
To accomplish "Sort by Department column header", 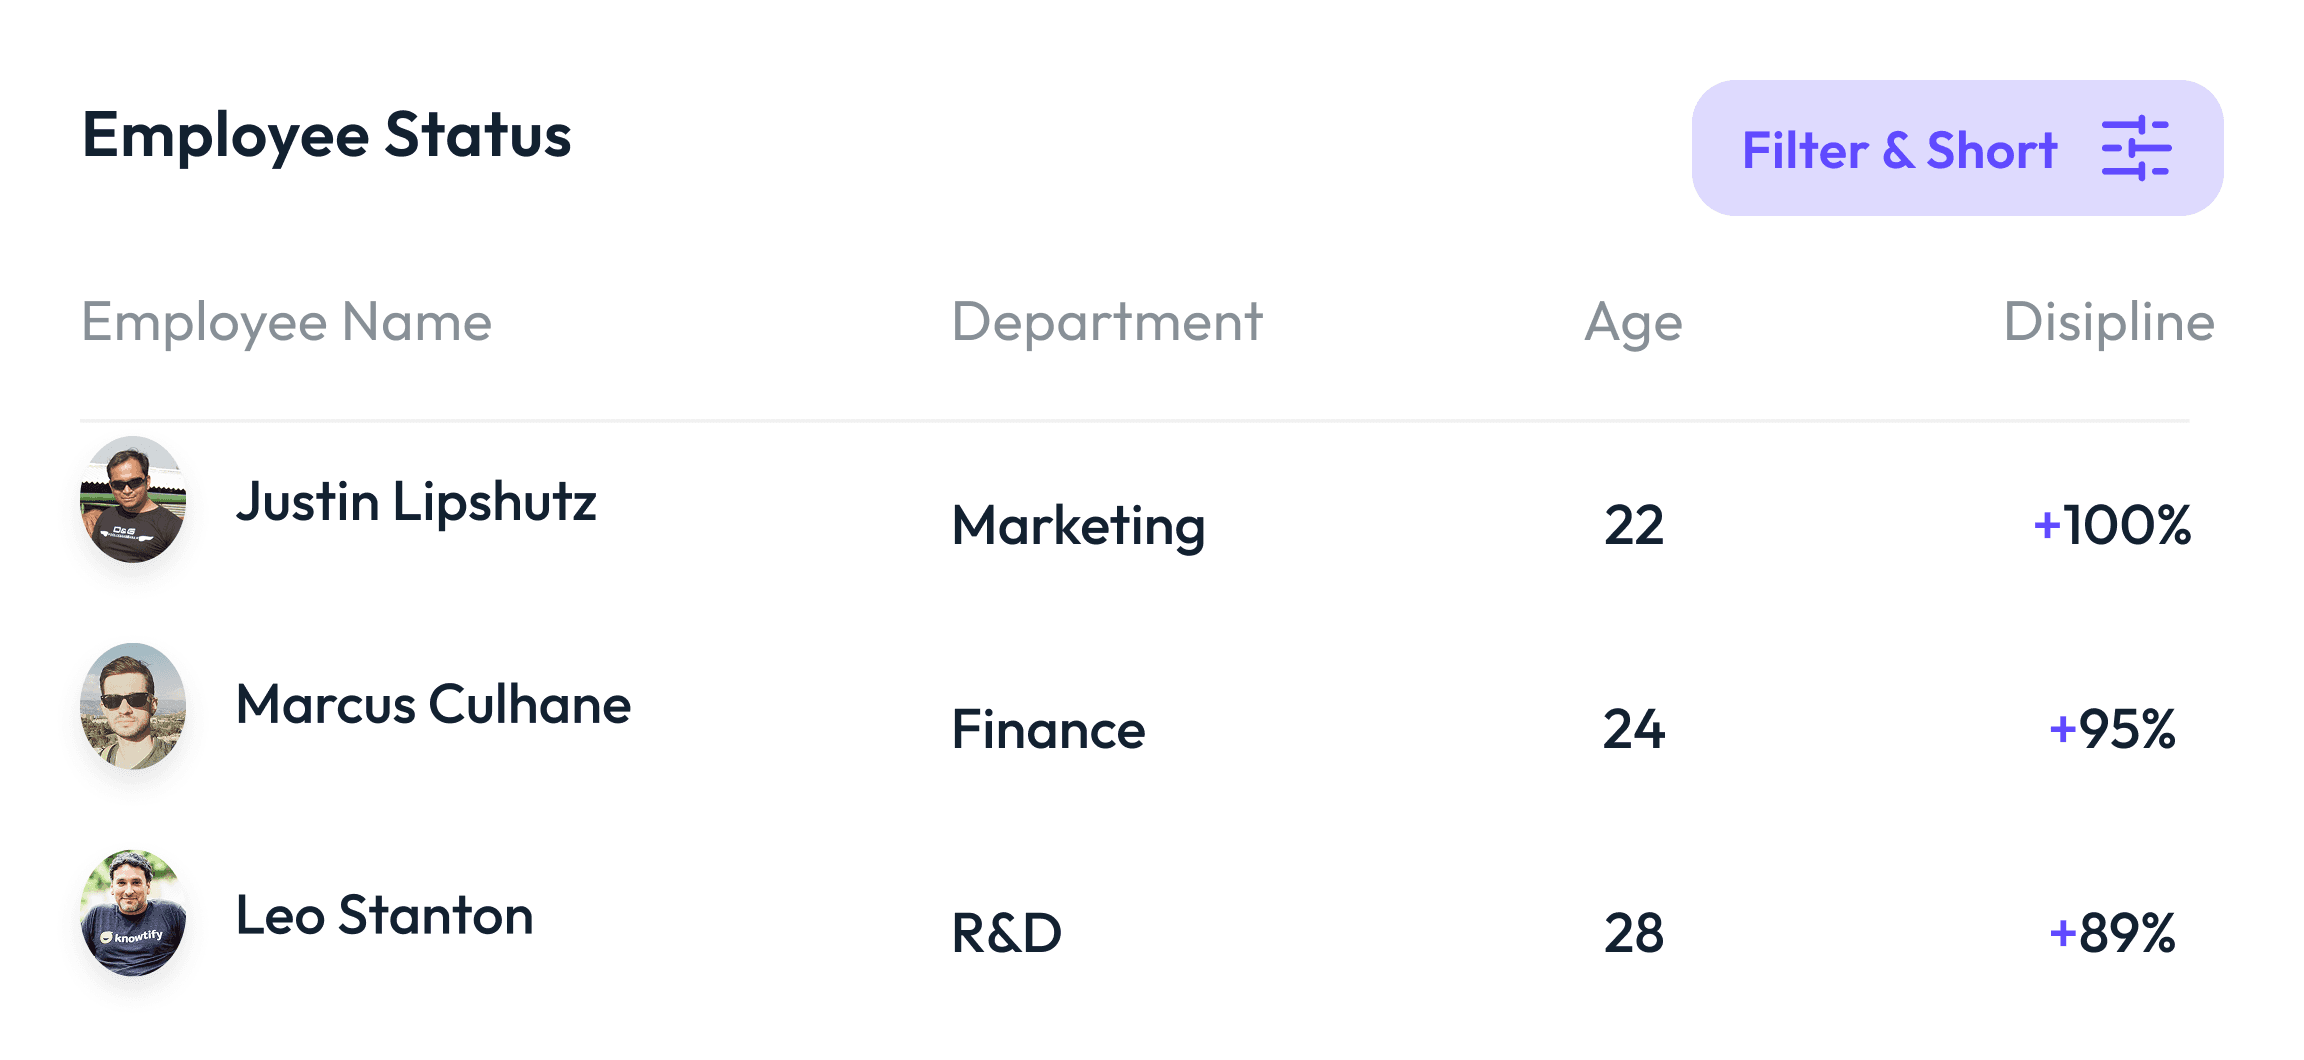I will click(x=1107, y=323).
